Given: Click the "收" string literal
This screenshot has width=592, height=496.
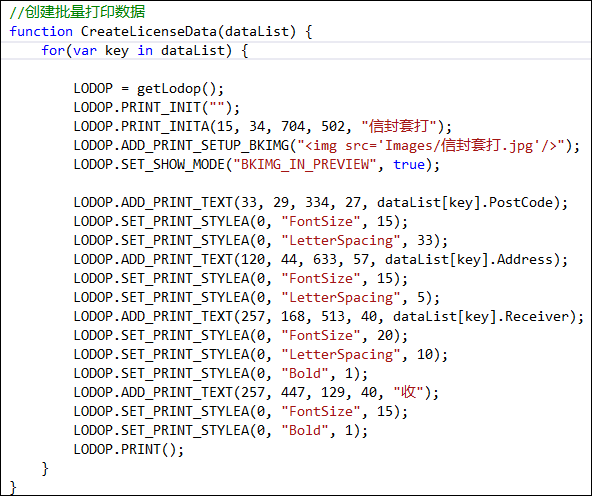Looking at the screenshot, I should [409, 392].
